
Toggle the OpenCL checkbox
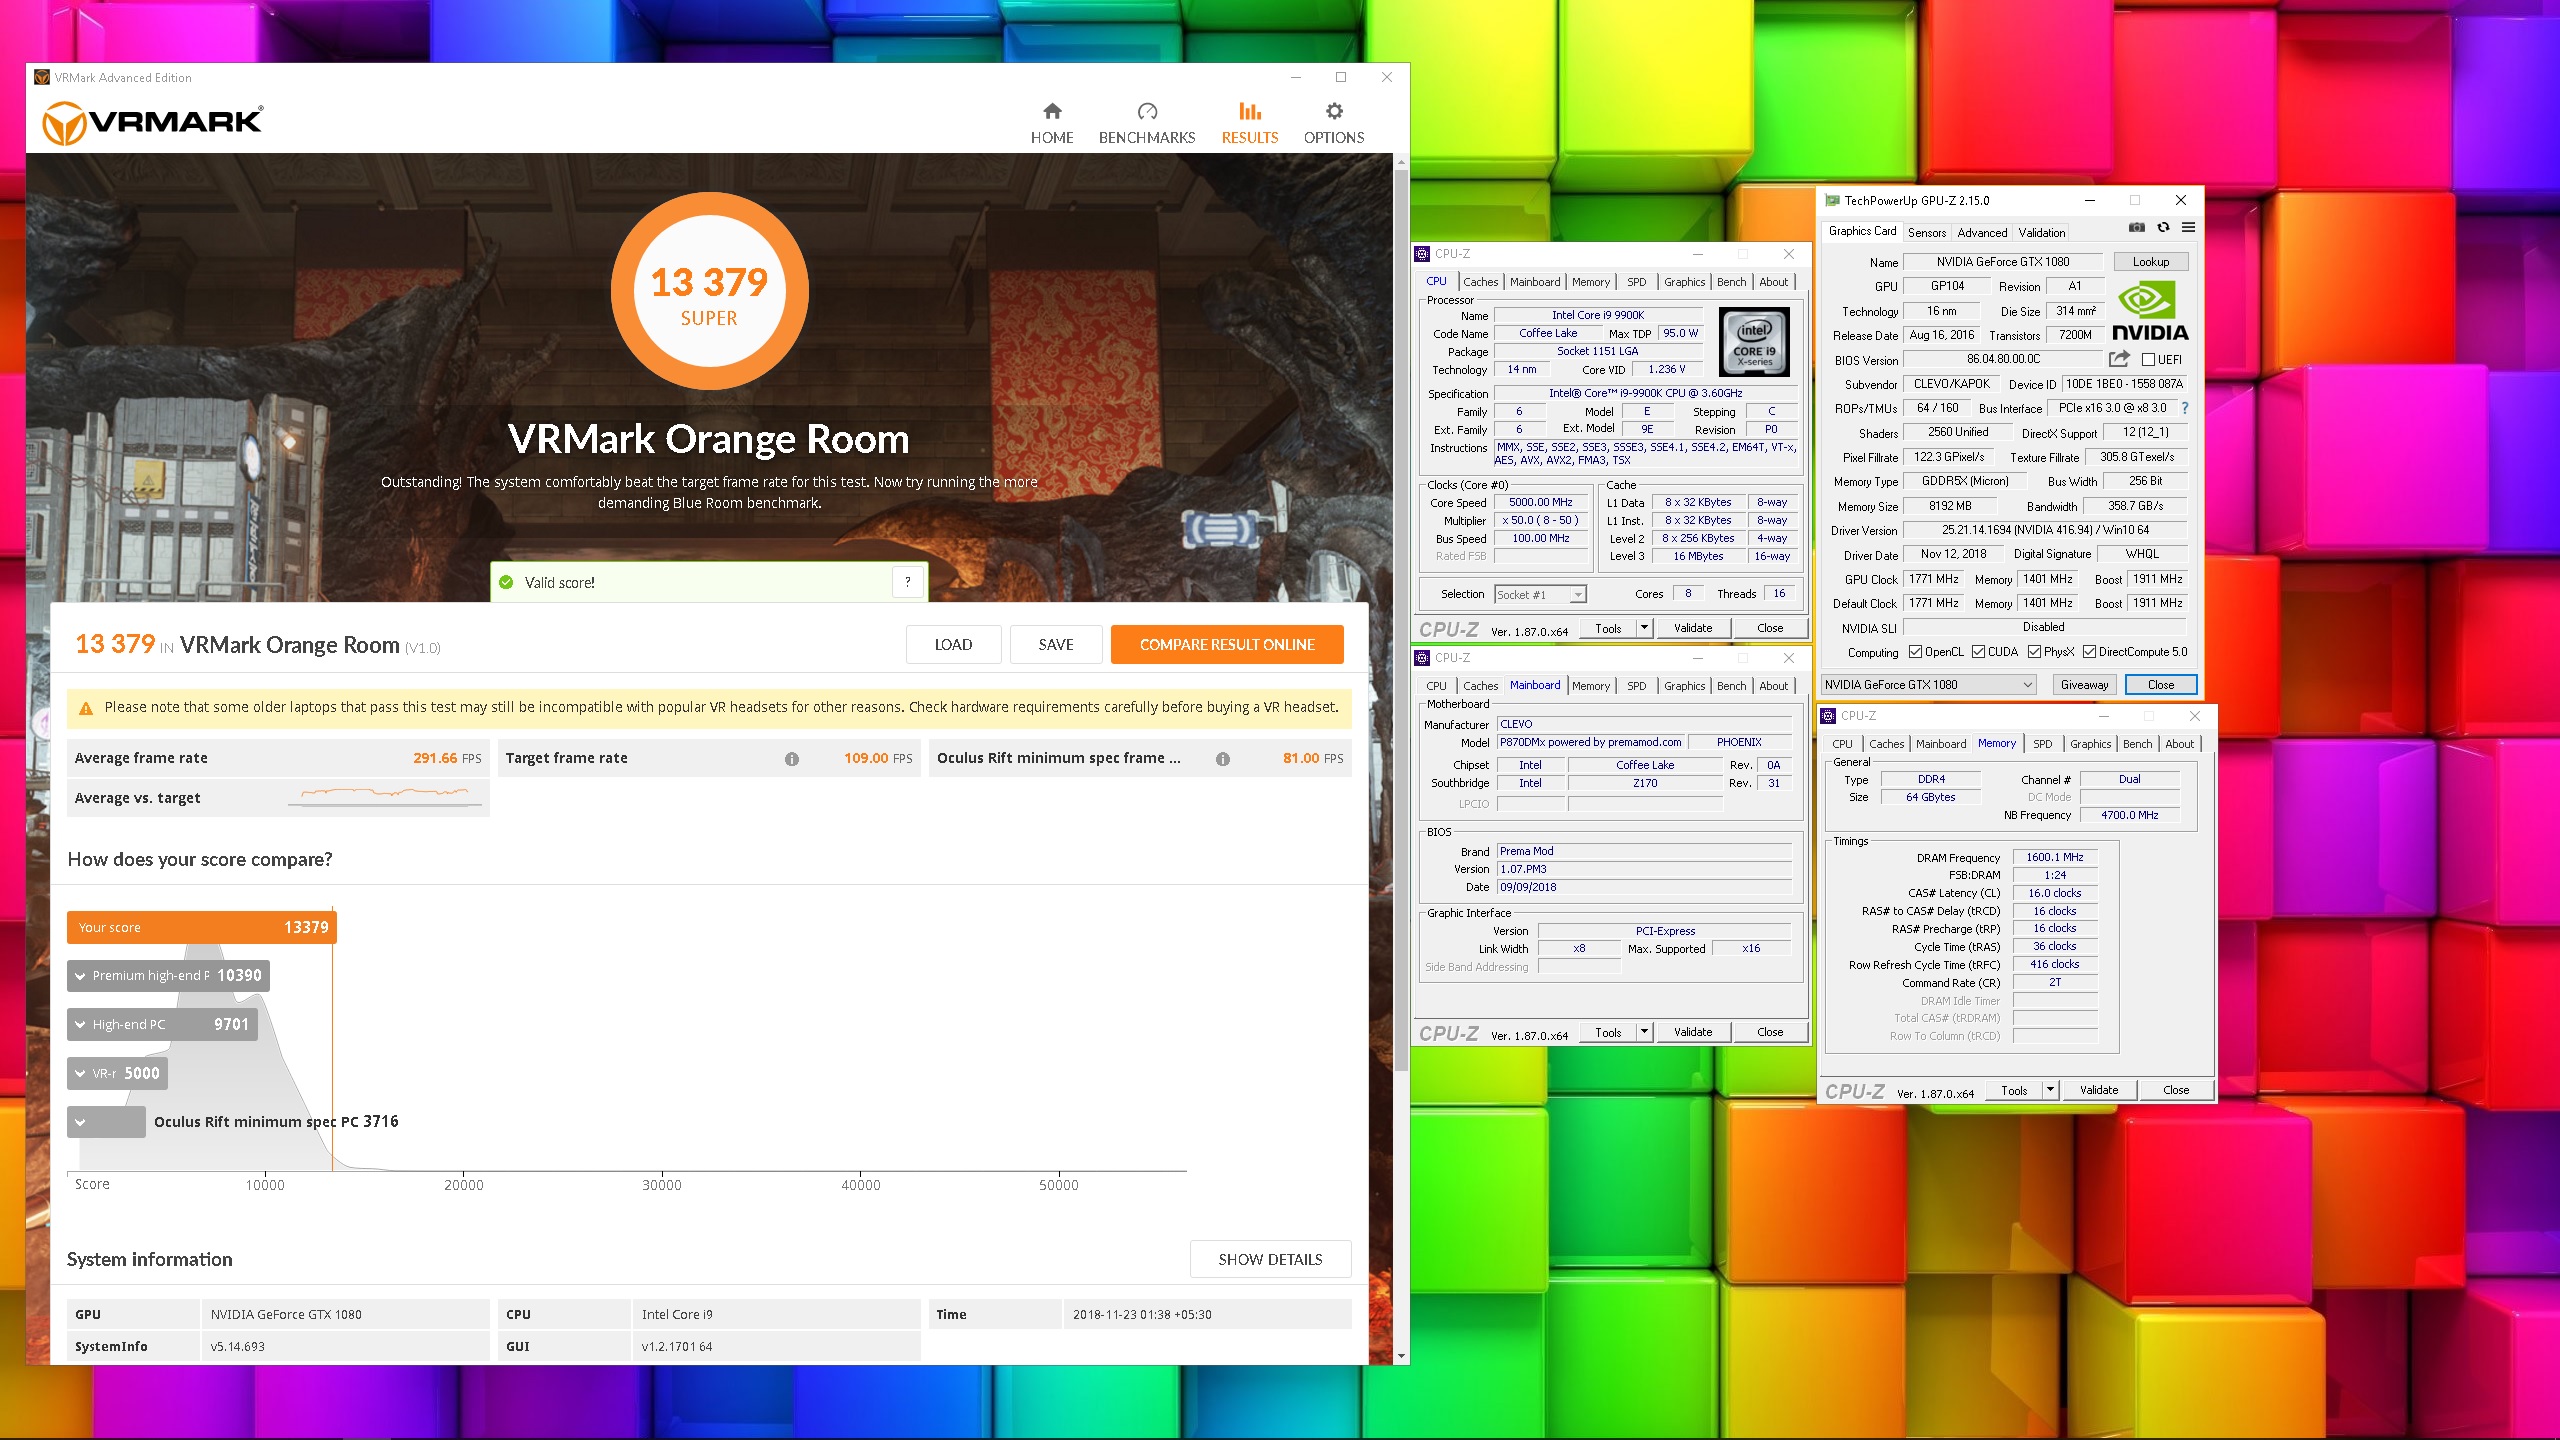(x=1915, y=652)
